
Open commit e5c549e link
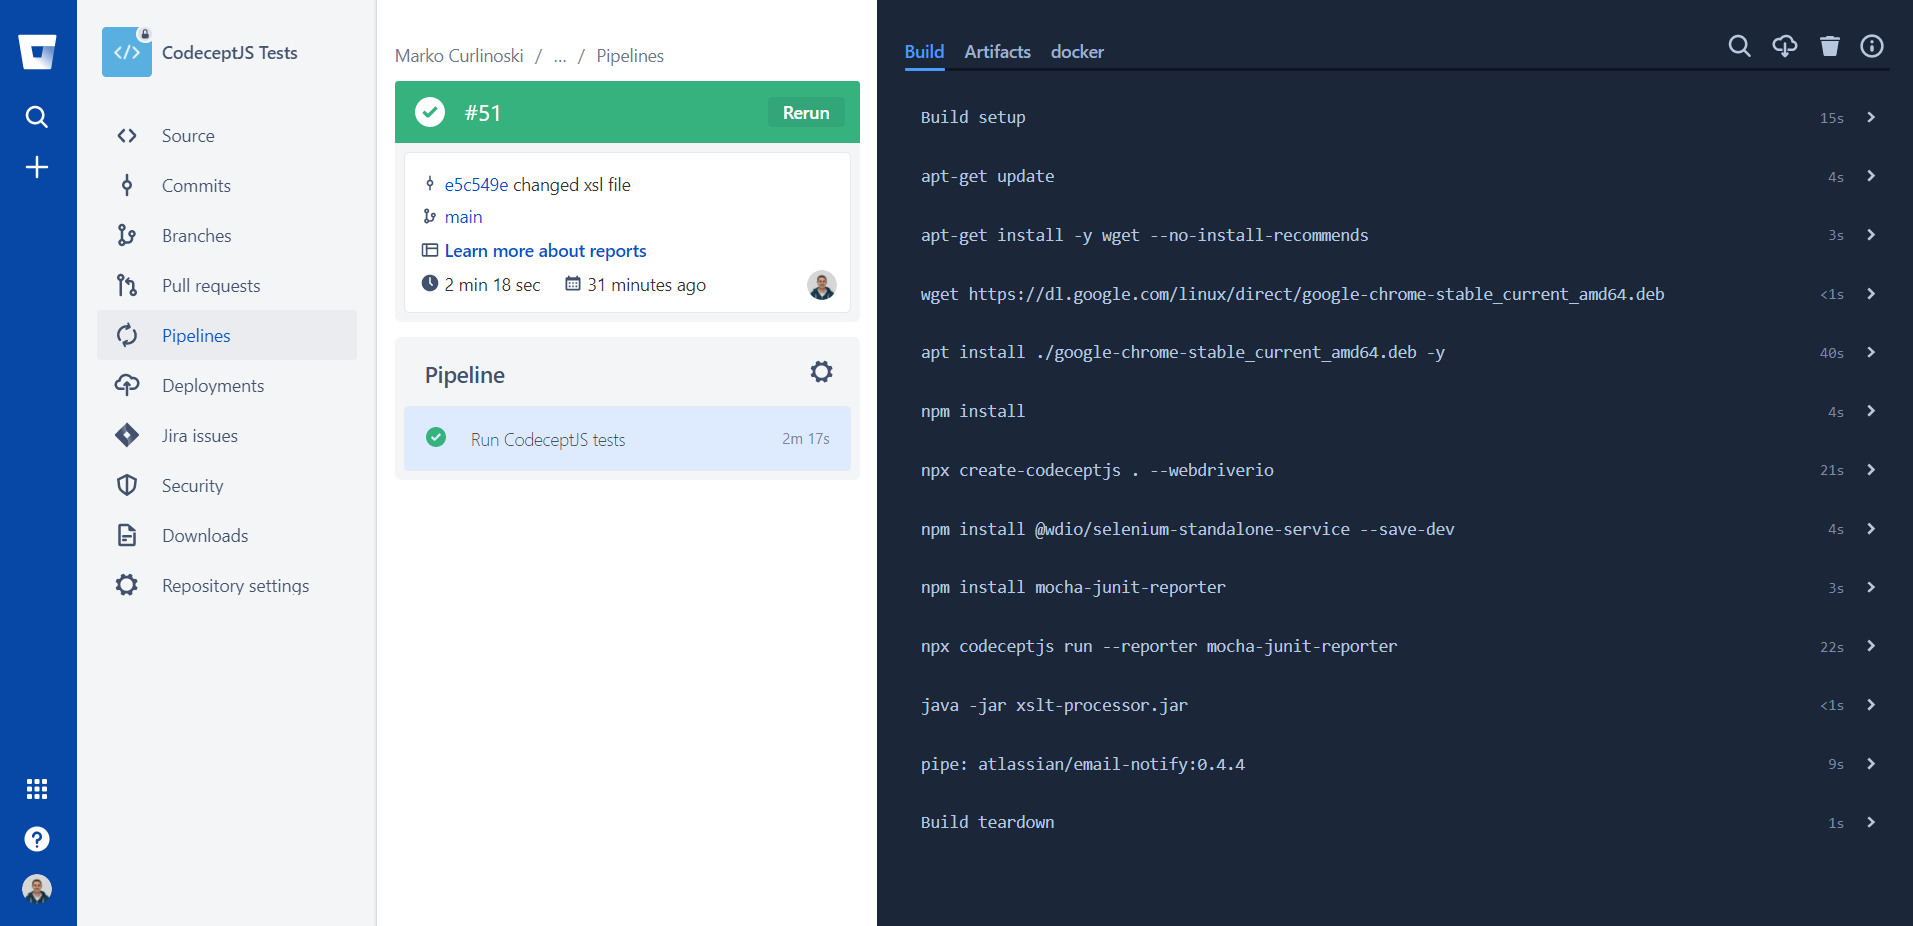[x=476, y=185]
